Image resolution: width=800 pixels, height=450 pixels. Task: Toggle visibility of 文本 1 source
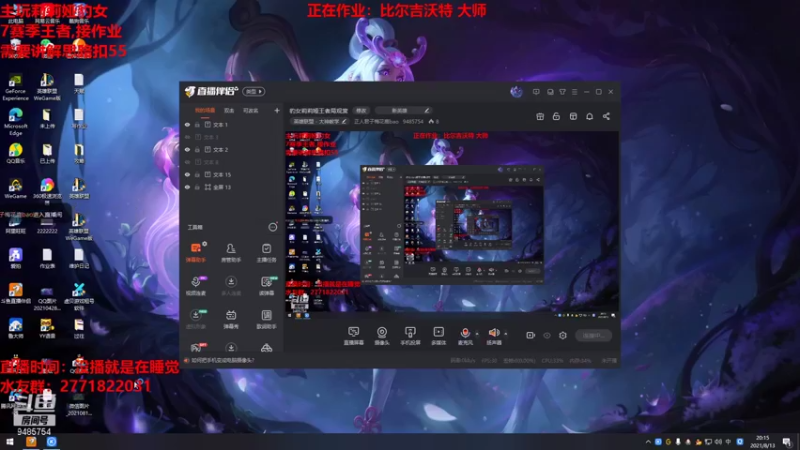tap(187, 124)
